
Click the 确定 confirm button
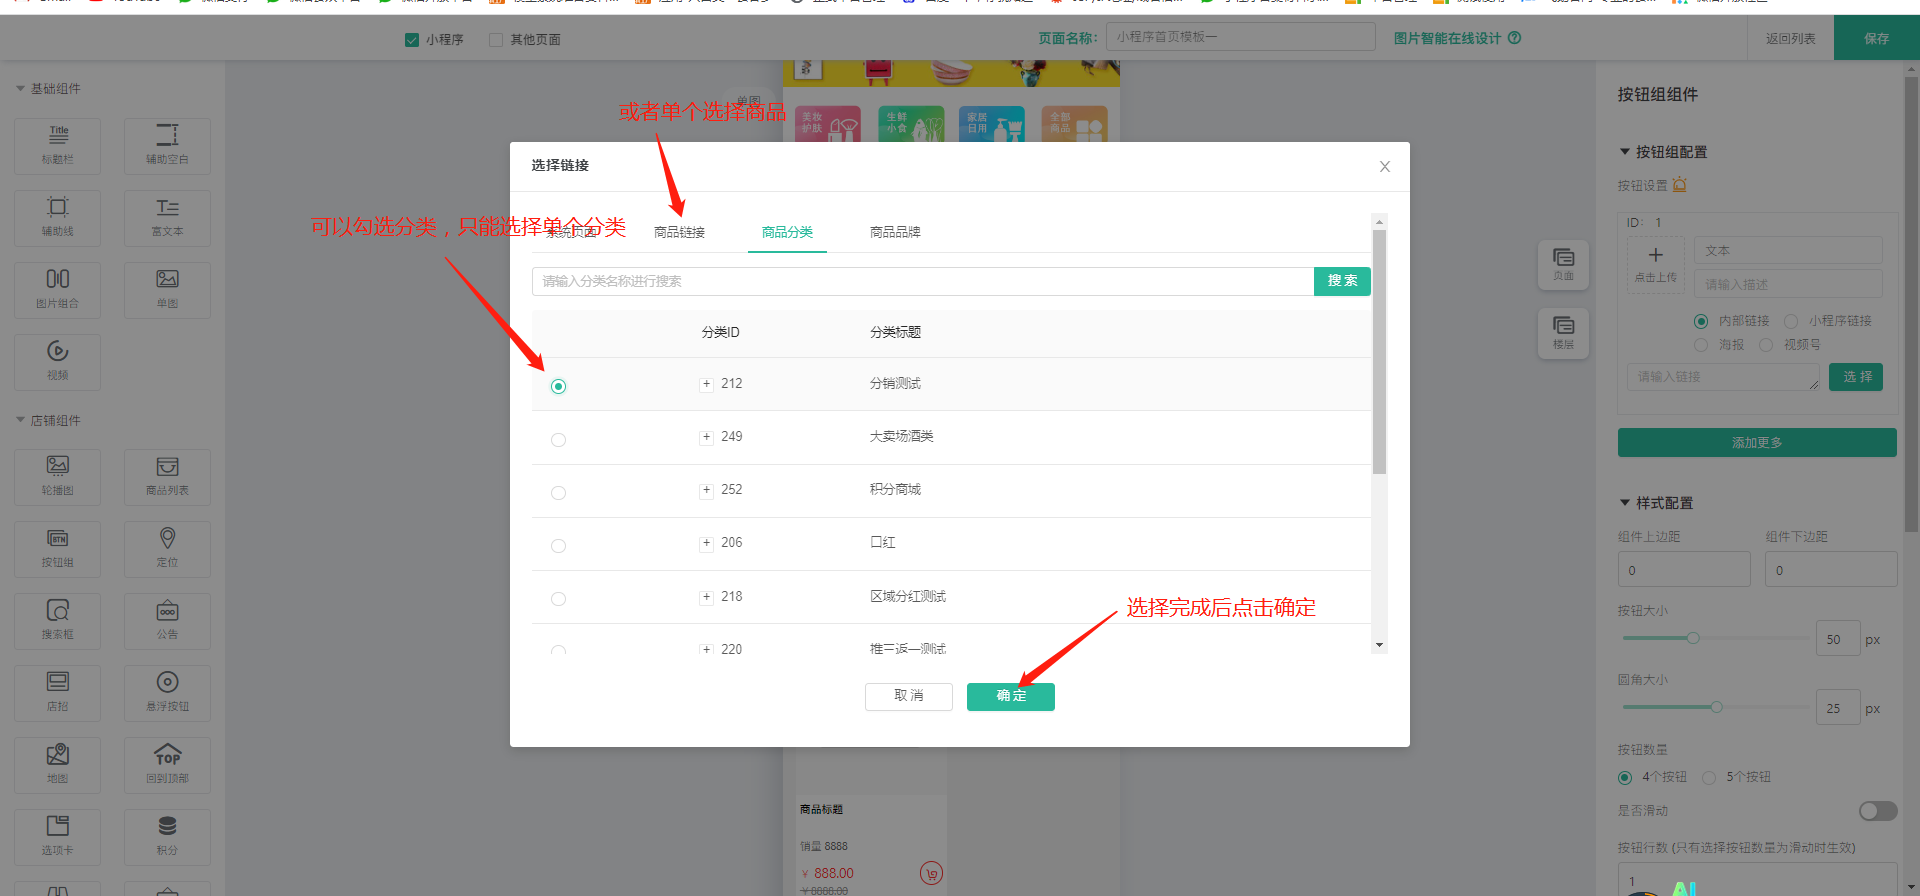pos(1010,696)
